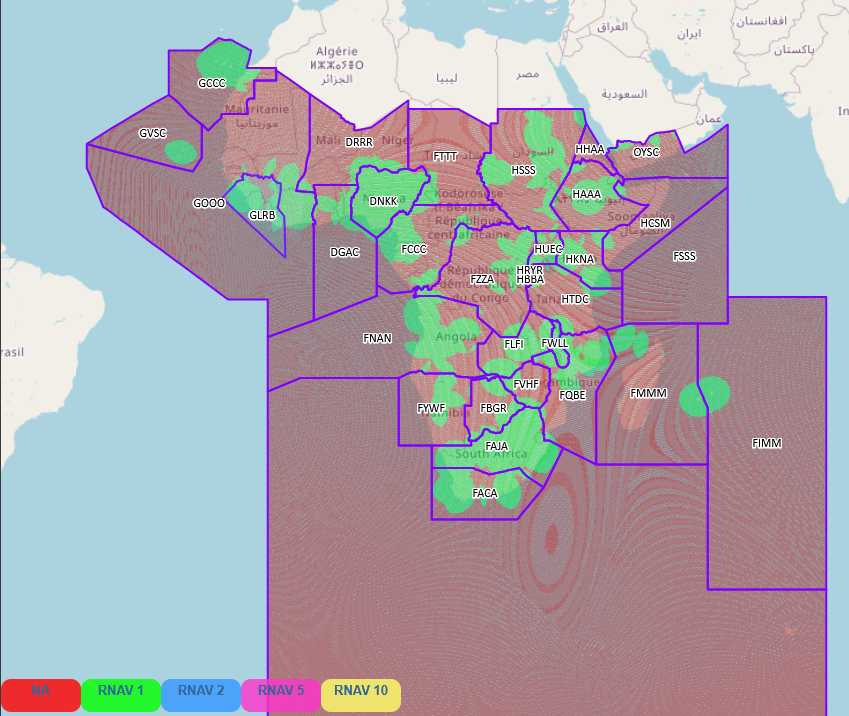Click the FSSS region label
Image resolution: width=849 pixels, height=716 pixels.
point(684,256)
